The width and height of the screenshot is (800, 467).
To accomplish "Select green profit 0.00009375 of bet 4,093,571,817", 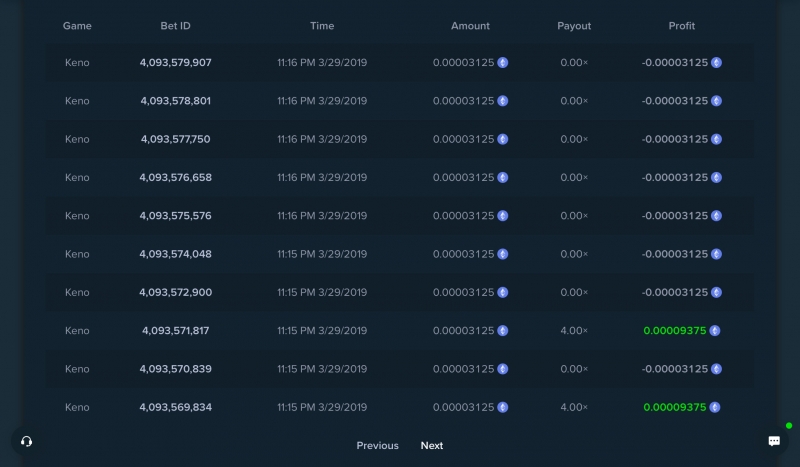I will 674,330.
